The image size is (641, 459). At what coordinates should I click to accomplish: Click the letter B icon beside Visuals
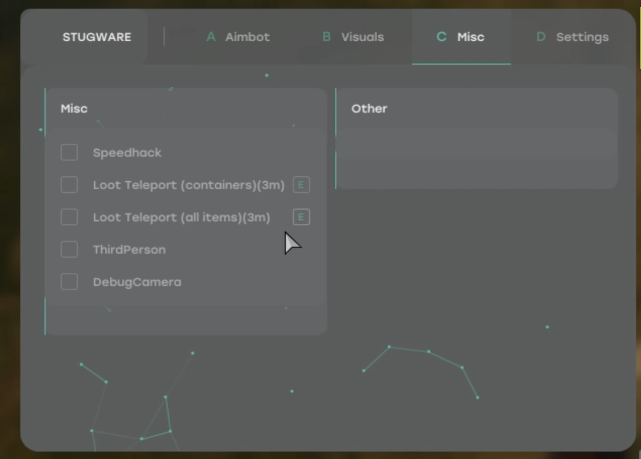(x=327, y=37)
